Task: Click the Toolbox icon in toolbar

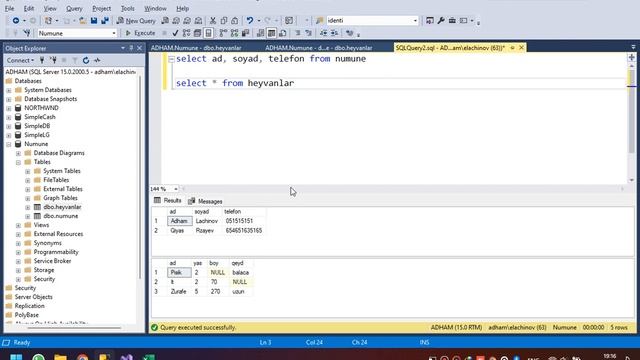Action: click(452, 20)
